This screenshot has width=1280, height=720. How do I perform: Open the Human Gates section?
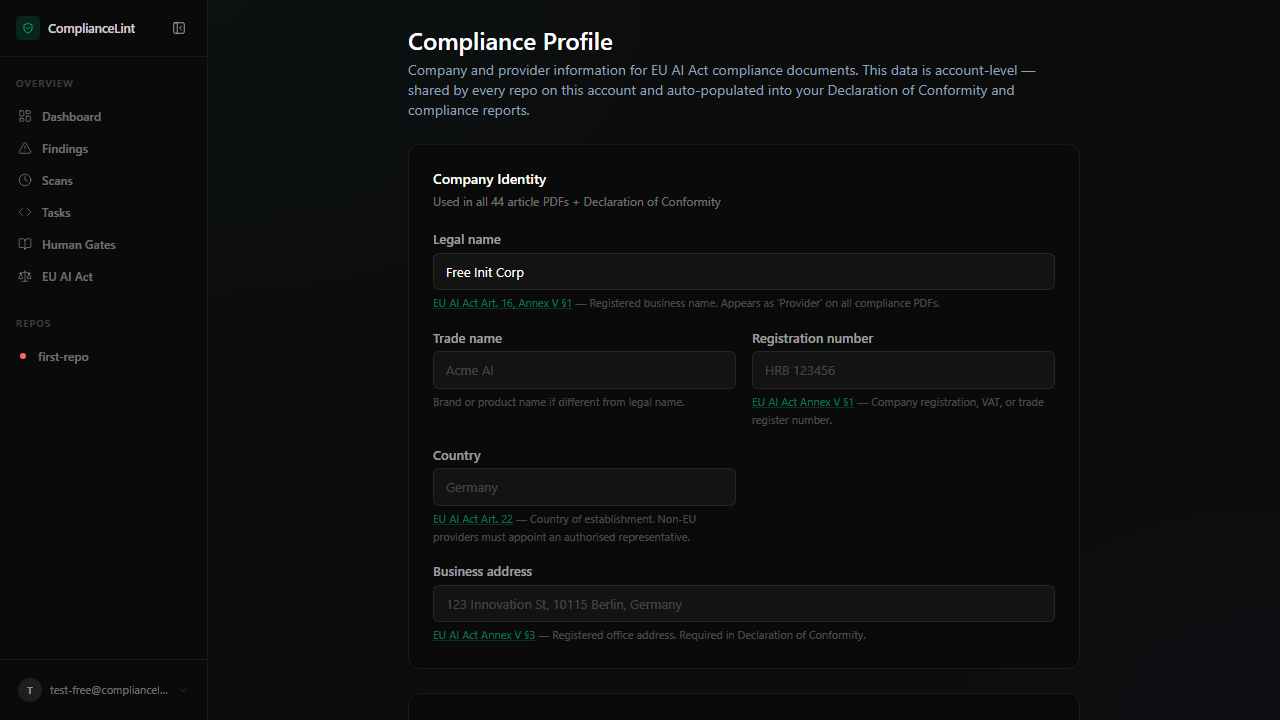tap(78, 245)
